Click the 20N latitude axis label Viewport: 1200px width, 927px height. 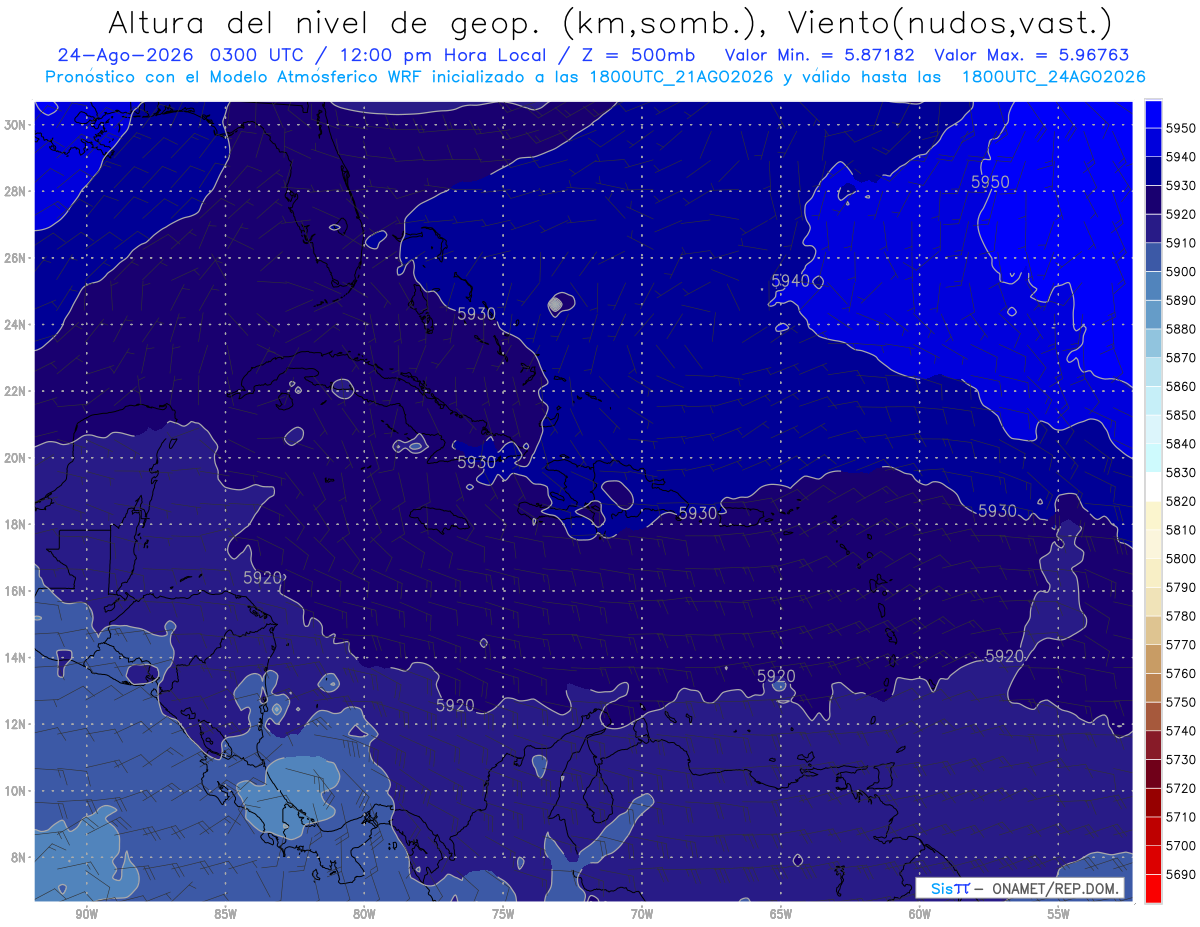15,457
